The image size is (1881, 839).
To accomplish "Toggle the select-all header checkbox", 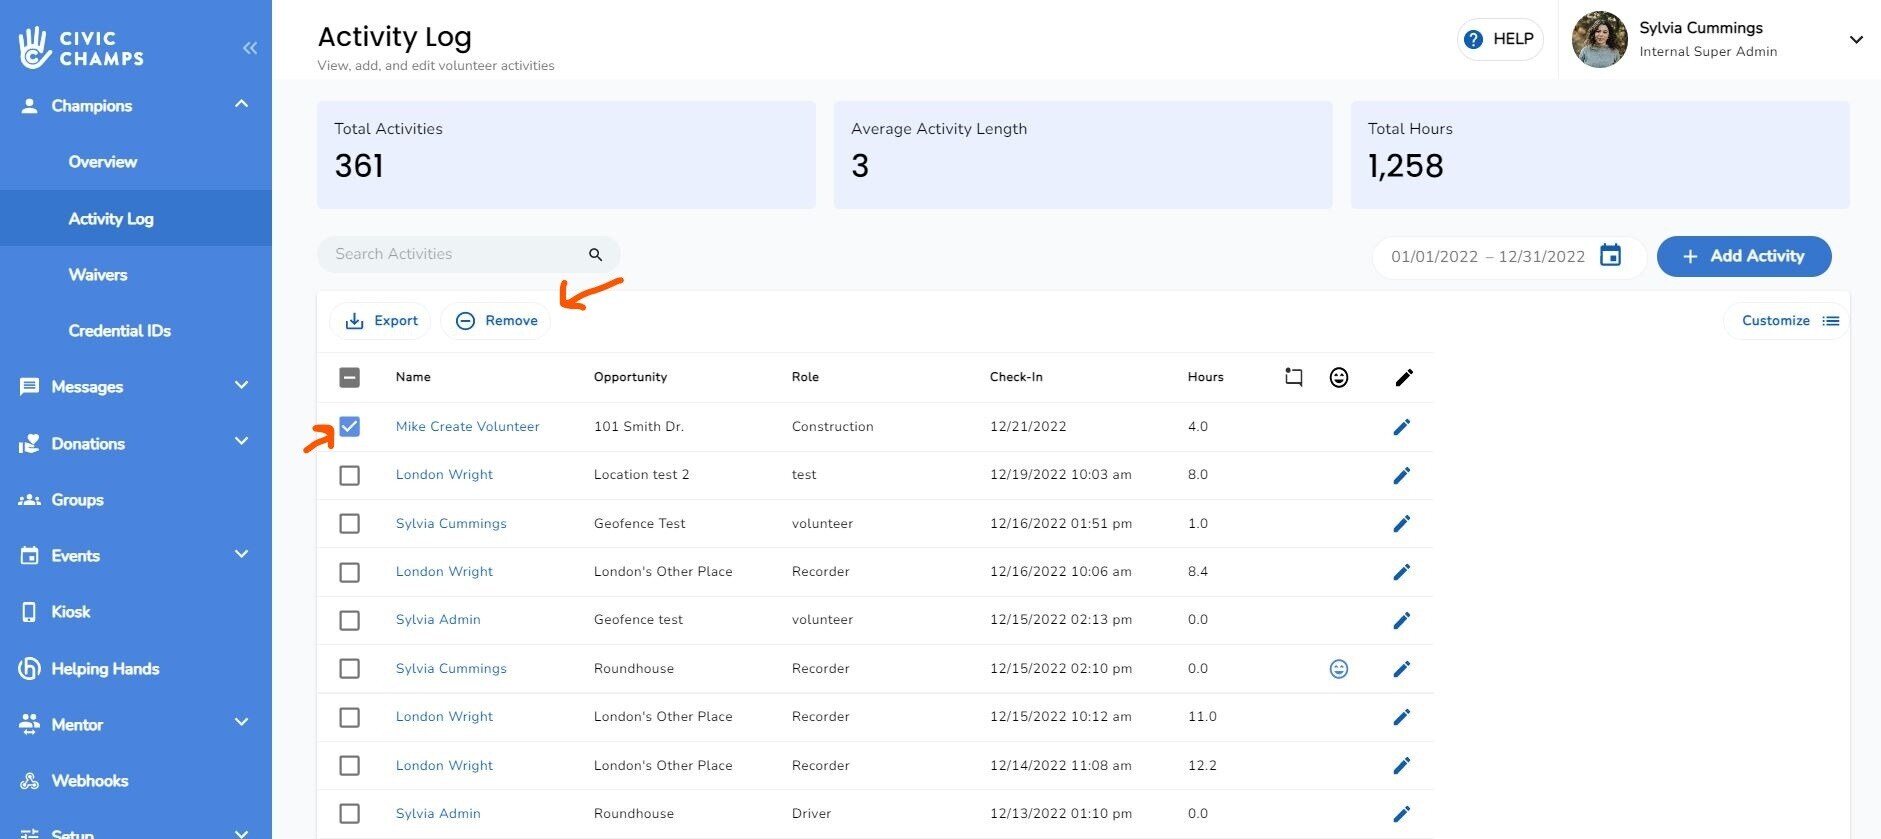I will (x=349, y=378).
